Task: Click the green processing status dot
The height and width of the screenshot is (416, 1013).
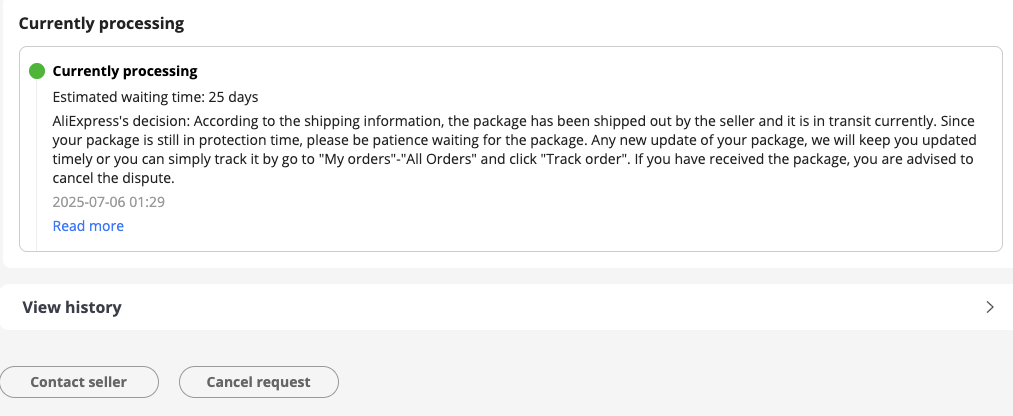Action: (37, 71)
